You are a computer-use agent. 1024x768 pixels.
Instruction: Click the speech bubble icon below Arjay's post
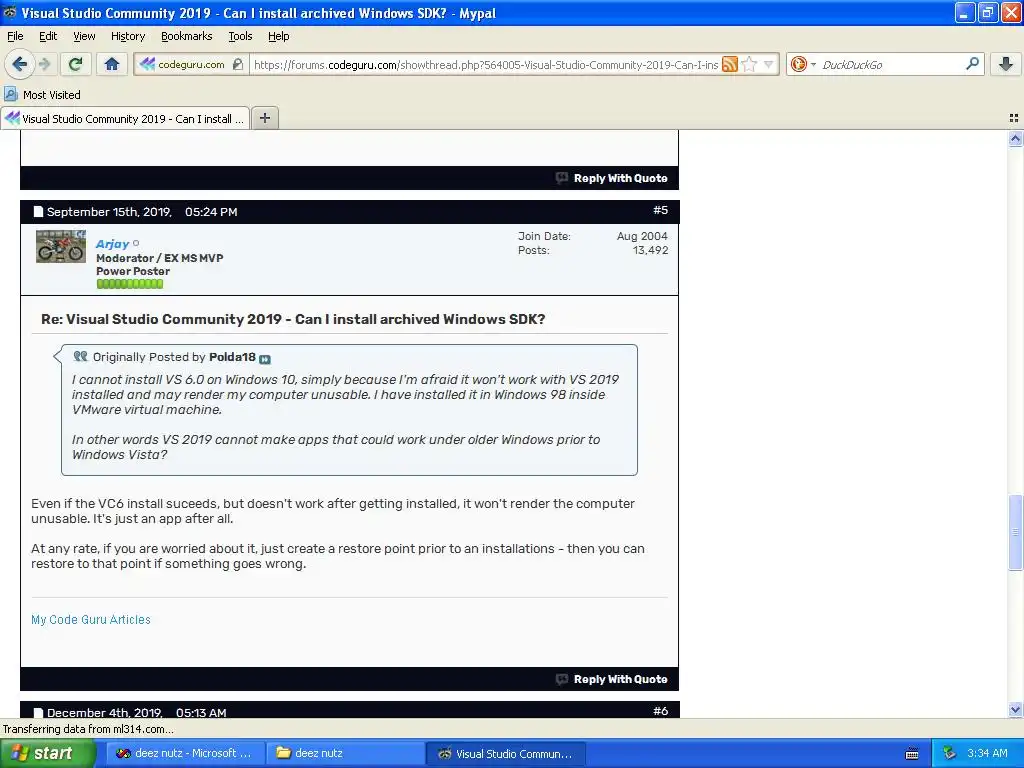pos(562,679)
